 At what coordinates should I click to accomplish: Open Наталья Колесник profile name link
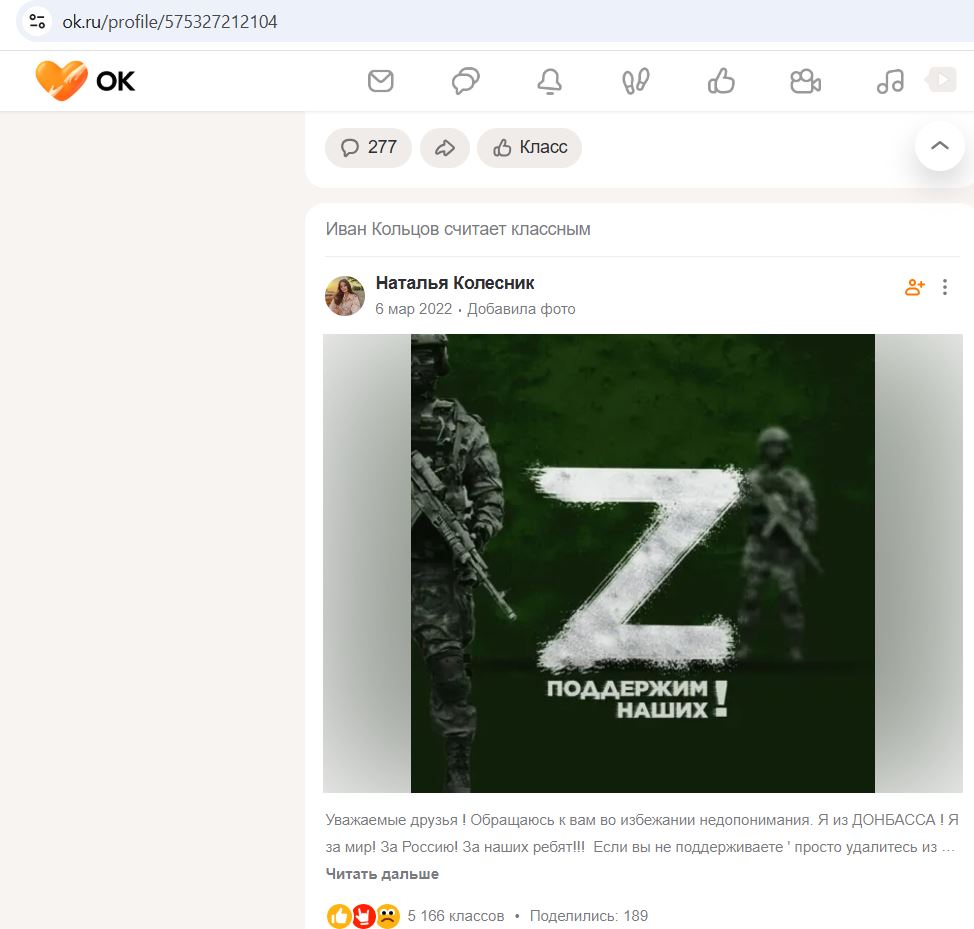tap(455, 283)
